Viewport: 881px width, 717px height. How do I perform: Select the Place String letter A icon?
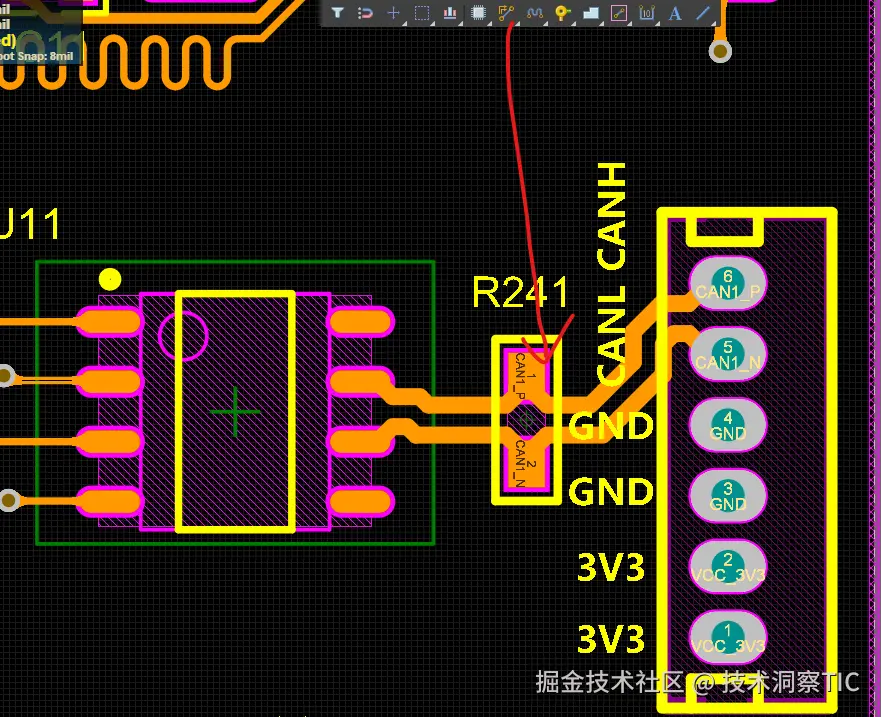click(x=675, y=12)
